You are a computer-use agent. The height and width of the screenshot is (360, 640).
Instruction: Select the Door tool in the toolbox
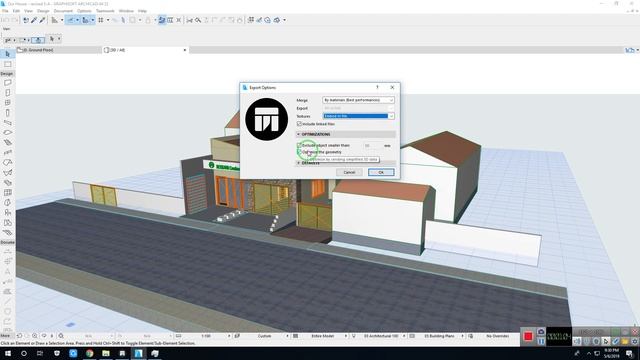pos(7,93)
